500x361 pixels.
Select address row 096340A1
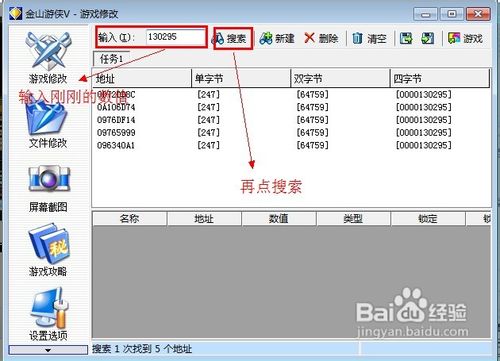click(x=116, y=145)
